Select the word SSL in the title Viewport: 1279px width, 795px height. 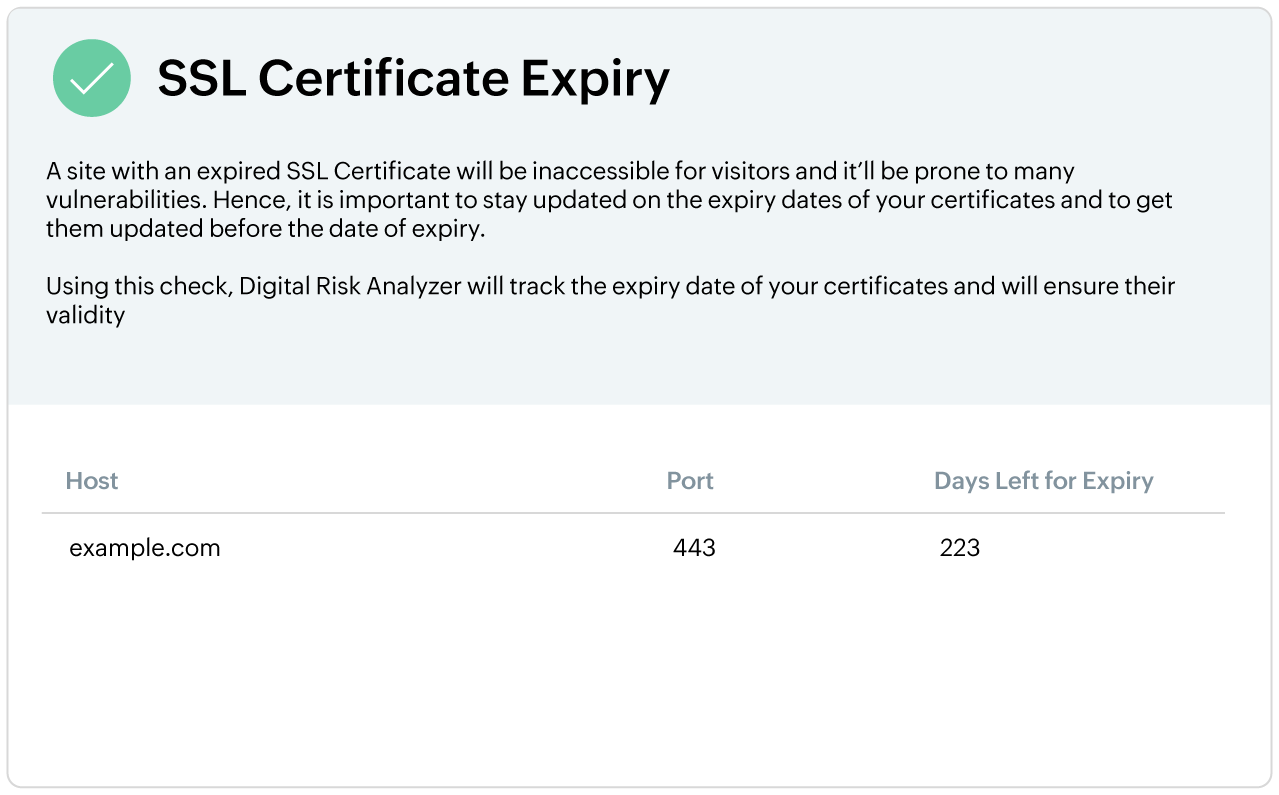pos(201,79)
